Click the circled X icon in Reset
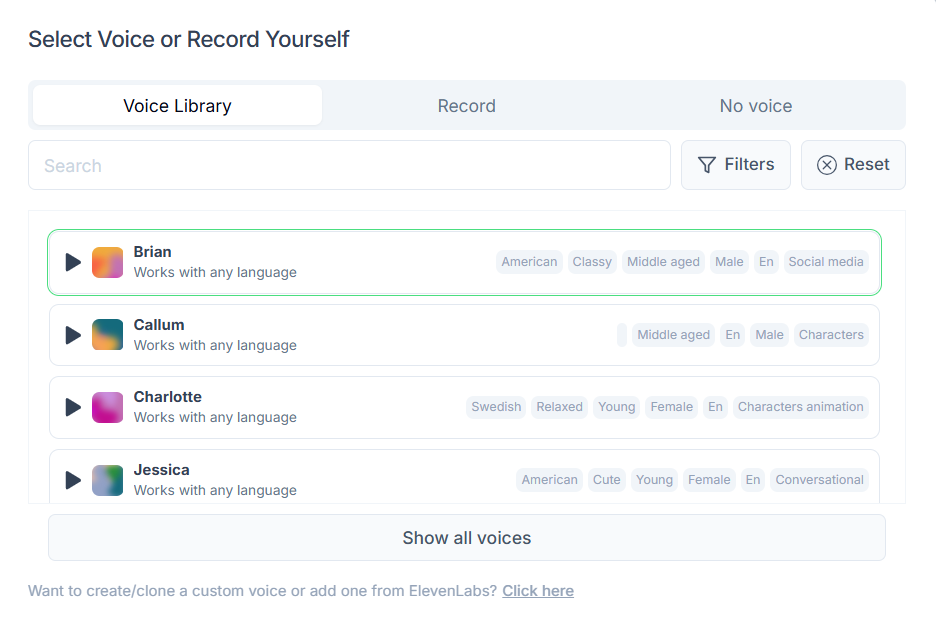 (x=827, y=165)
